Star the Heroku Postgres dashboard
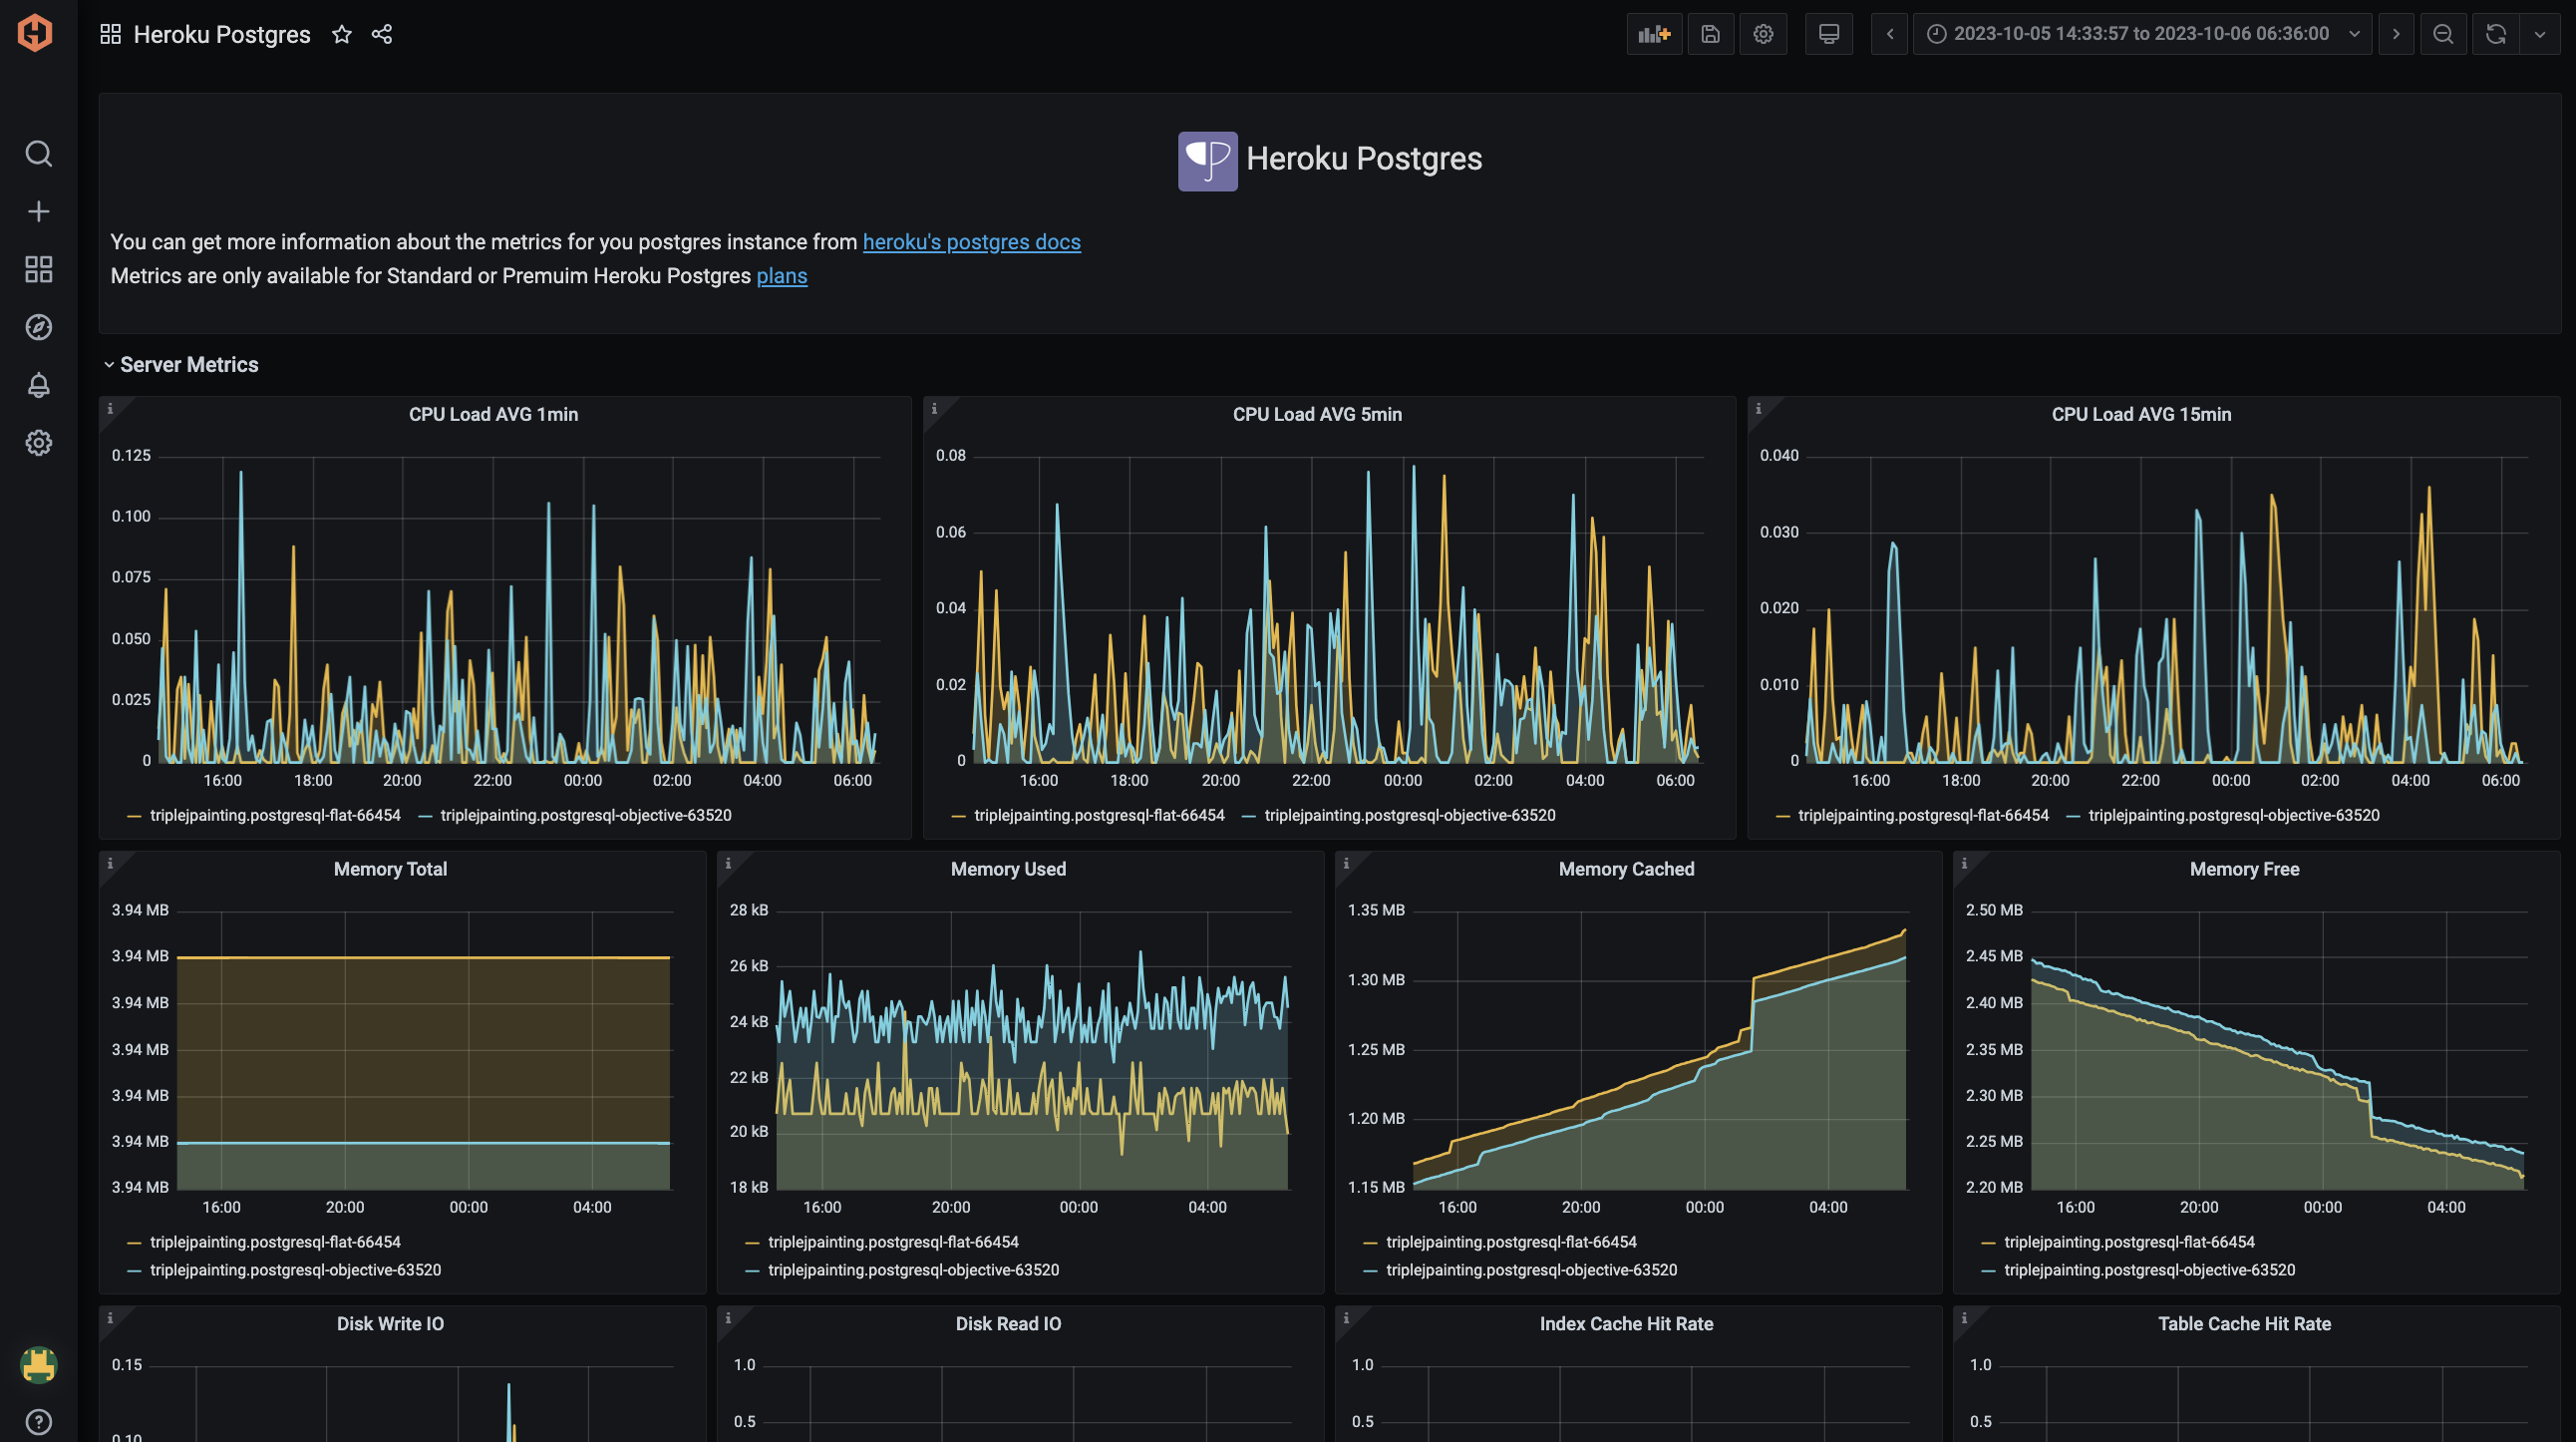This screenshot has width=2576, height=1442. [342, 34]
